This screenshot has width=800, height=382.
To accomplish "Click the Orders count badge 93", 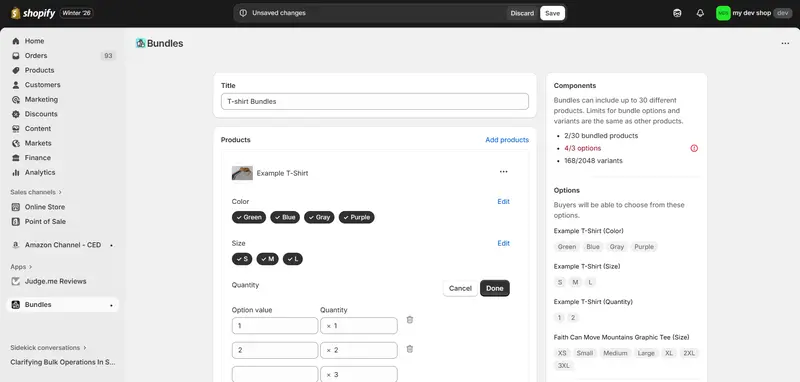I will click(108, 56).
